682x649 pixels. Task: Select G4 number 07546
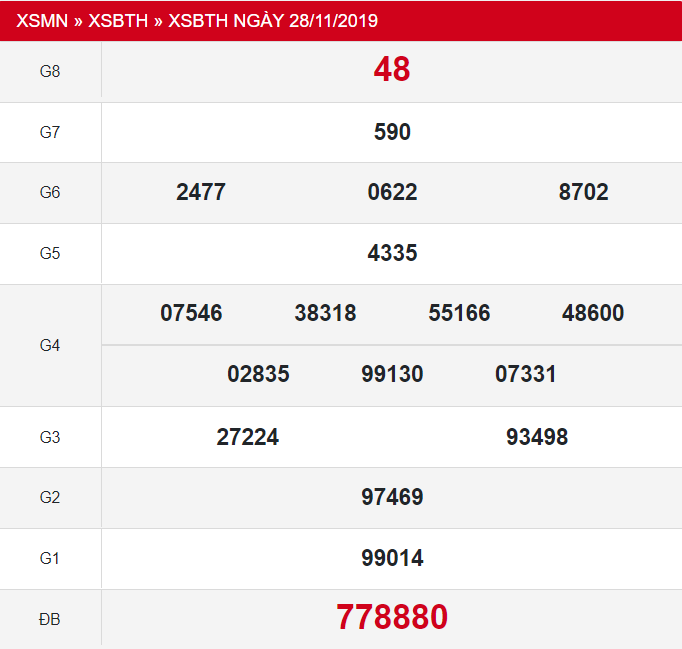coord(191,313)
